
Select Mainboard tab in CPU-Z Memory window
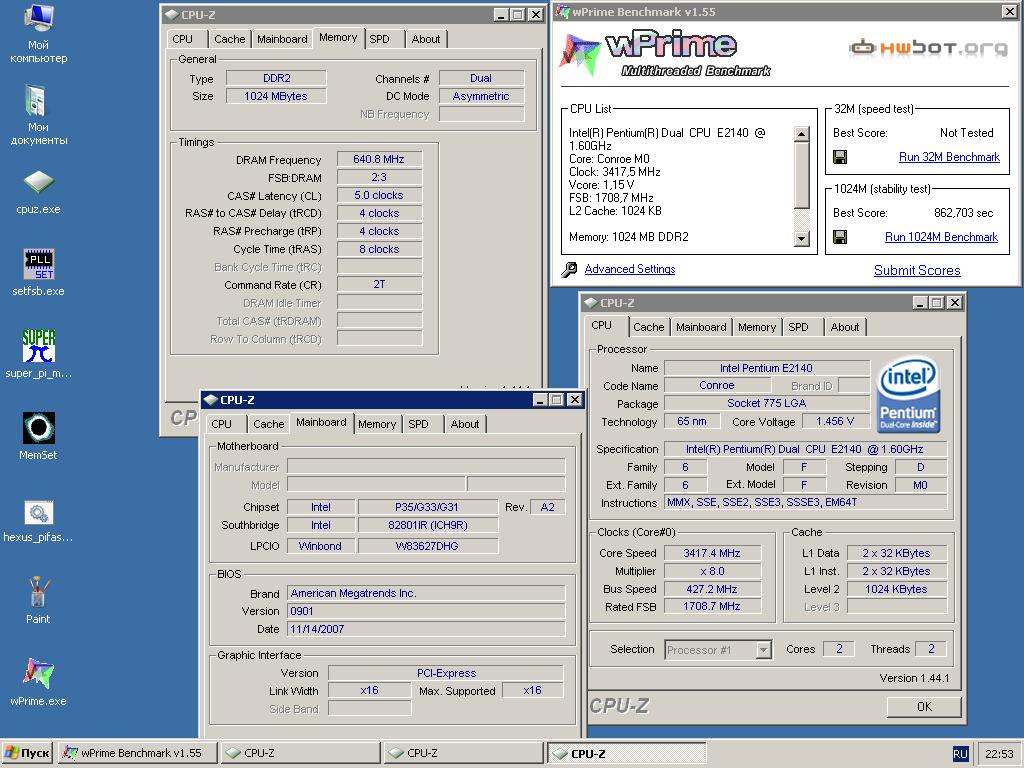pyautogui.click(x=282, y=39)
